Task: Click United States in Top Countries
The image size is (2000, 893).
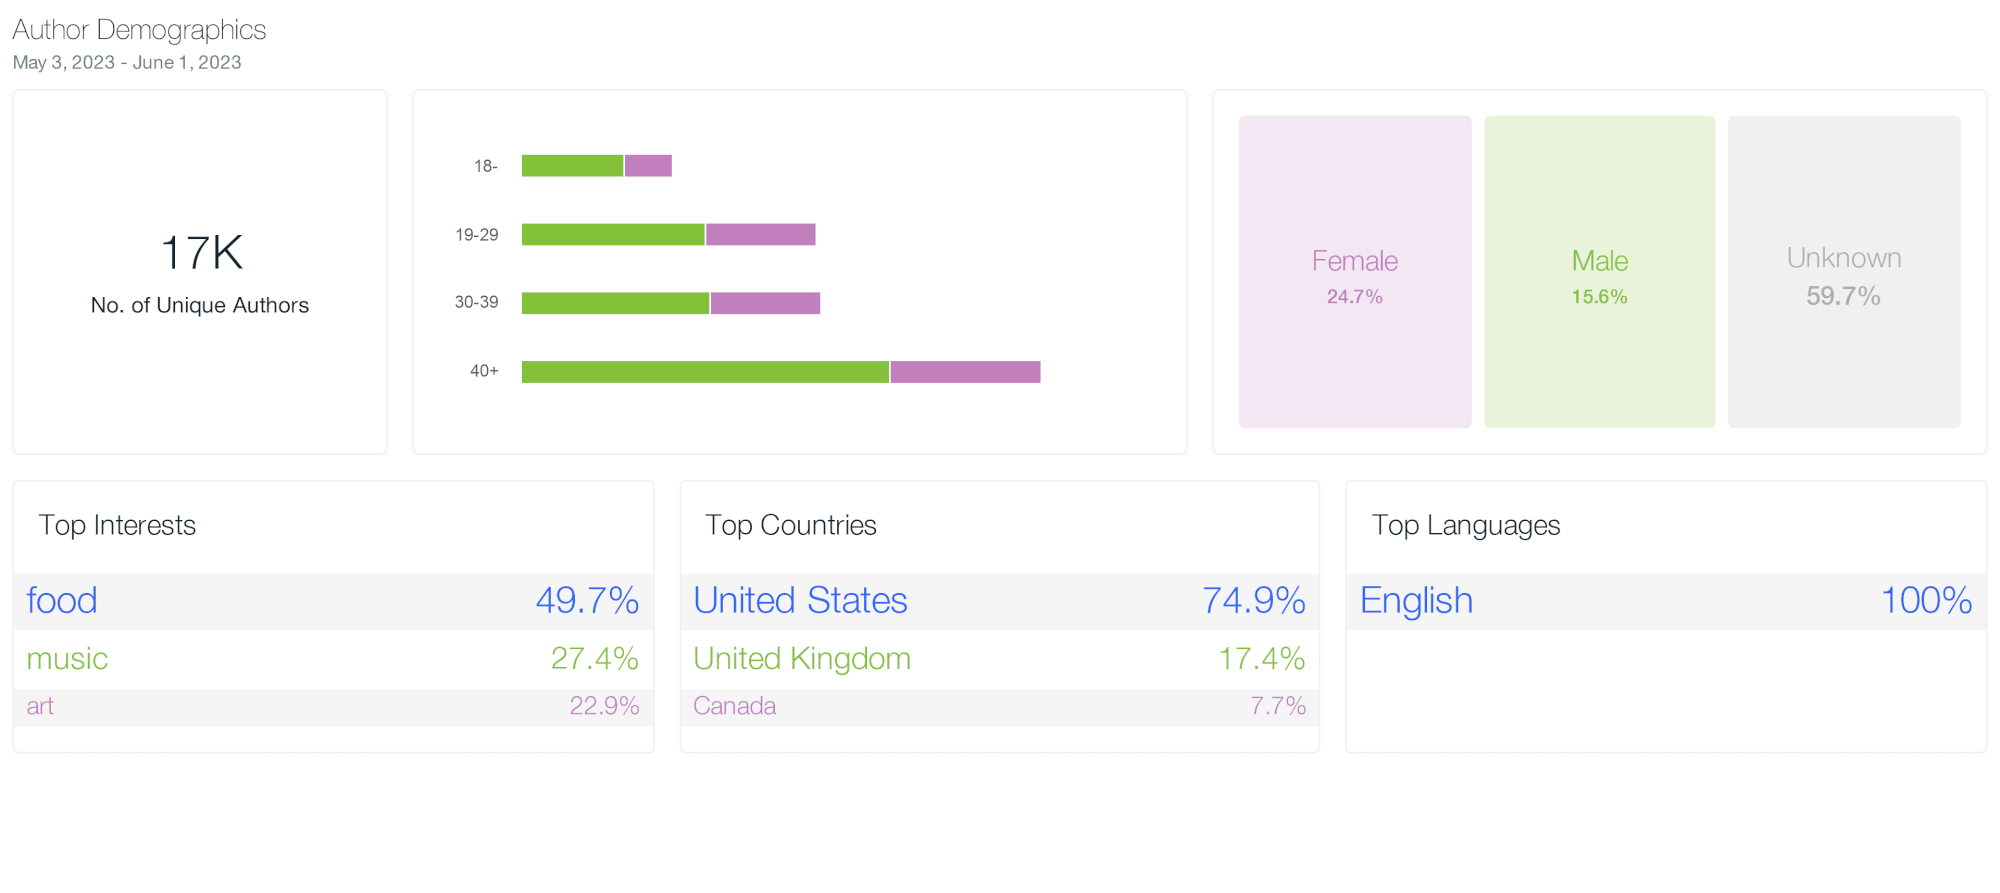Action: [x=999, y=601]
